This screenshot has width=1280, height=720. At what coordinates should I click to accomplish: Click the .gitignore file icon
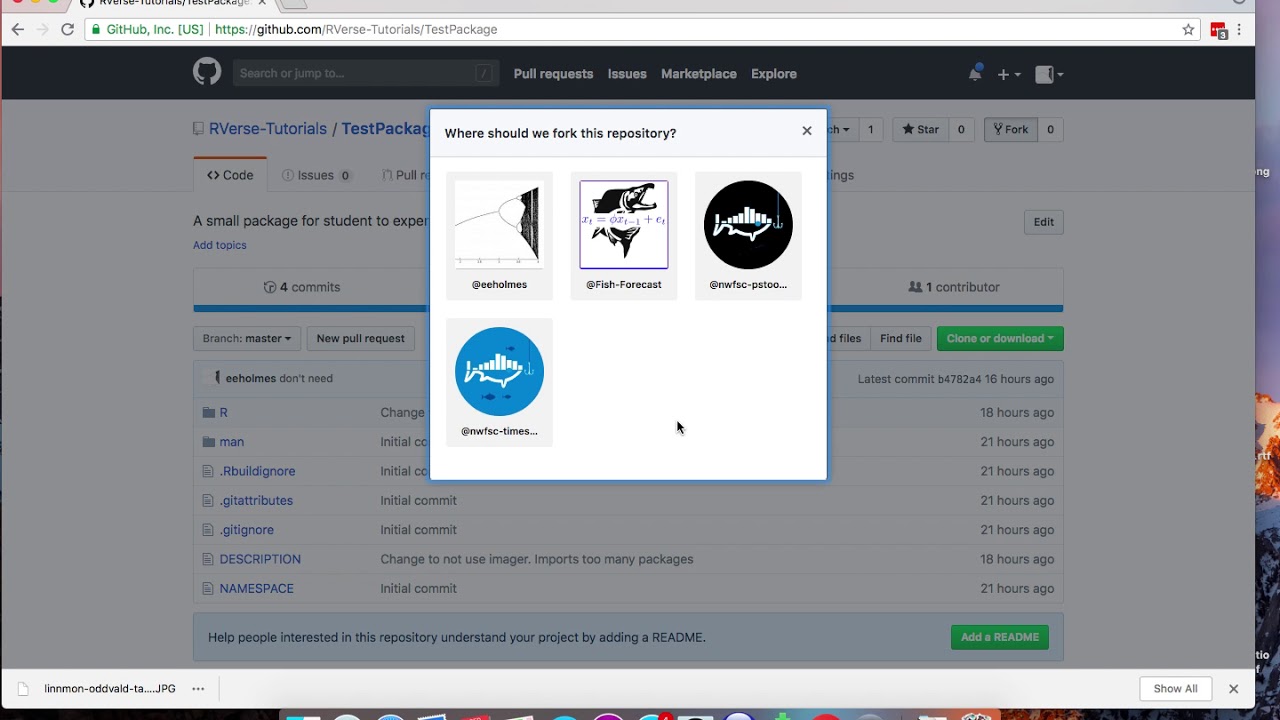click(208, 530)
